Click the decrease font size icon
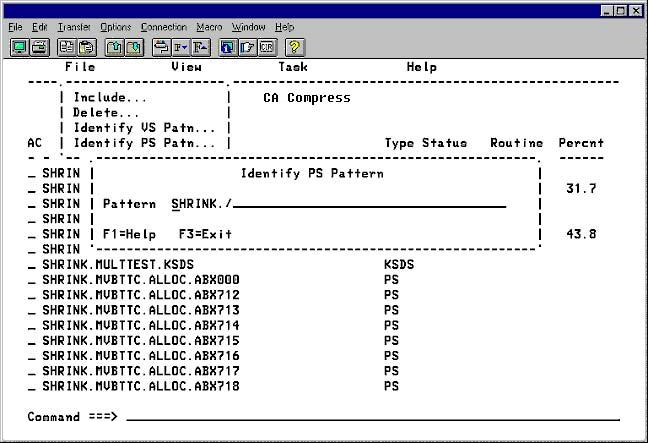Image resolution: width=648 pixels, height=443 pixels. [181, 46]
